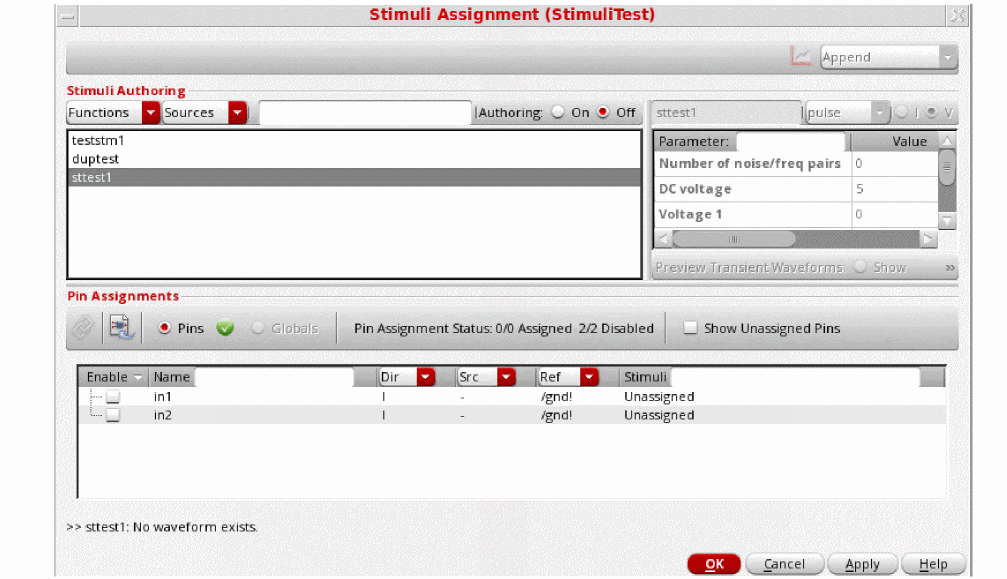Click the /gnd! reference cell for in2
This screenshot has width=1007, height=579.
click(556, 415)
